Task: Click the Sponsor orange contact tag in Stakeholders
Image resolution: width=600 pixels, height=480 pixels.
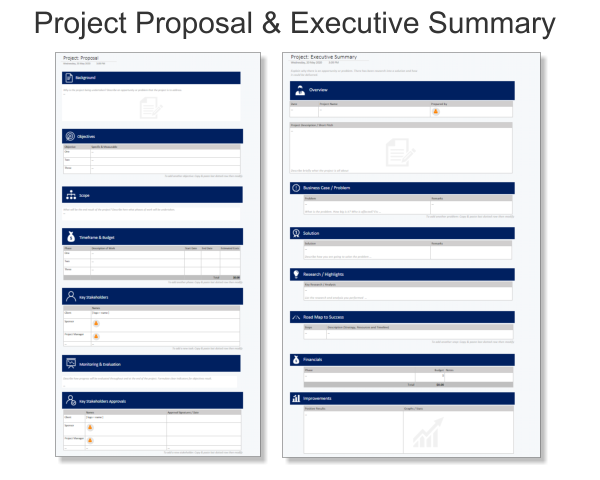Action: point(96,323)
